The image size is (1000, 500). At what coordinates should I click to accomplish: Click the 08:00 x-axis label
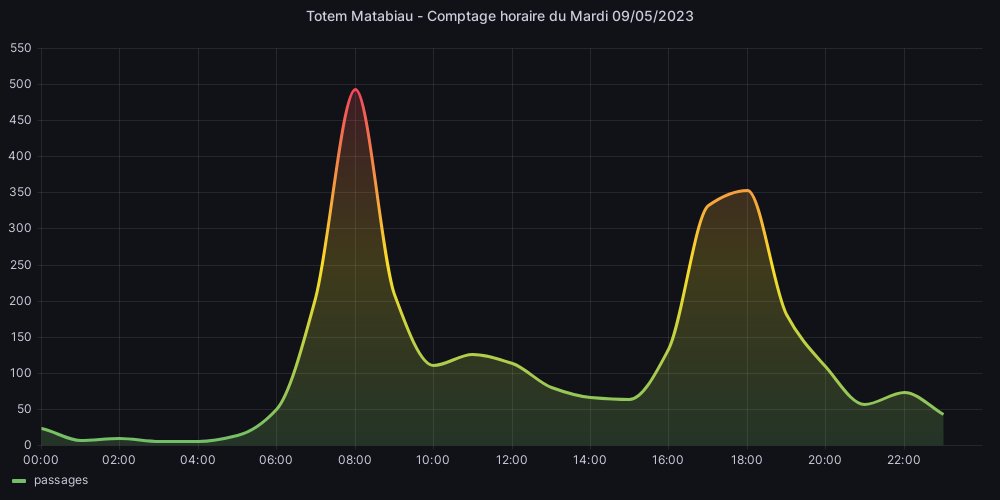tap(355, 459)
